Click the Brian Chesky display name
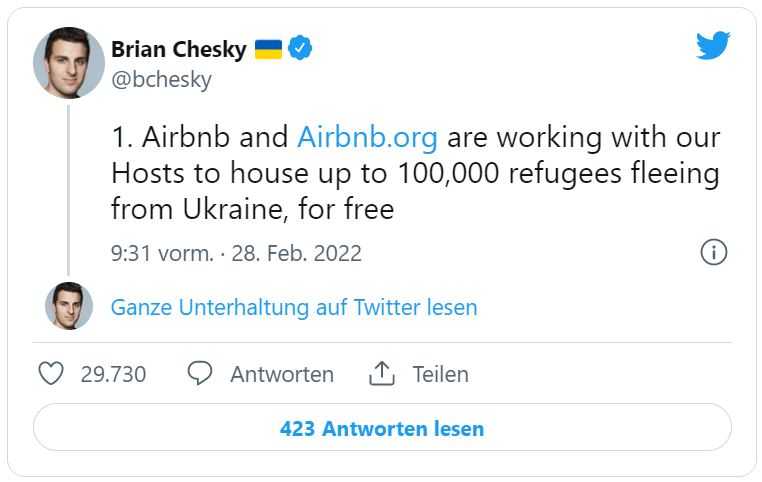Image resolution: width=762 pixels, height=482 pixels. click(x=179, y=49)
